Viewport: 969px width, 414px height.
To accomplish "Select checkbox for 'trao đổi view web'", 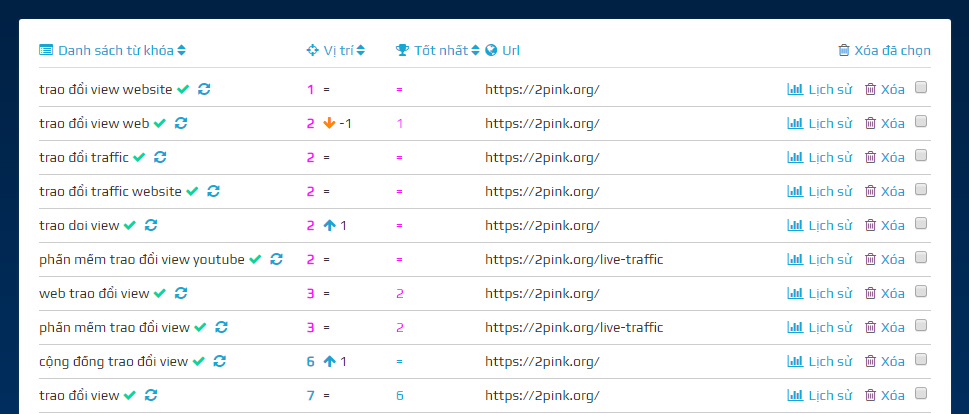I will (921, 121).
